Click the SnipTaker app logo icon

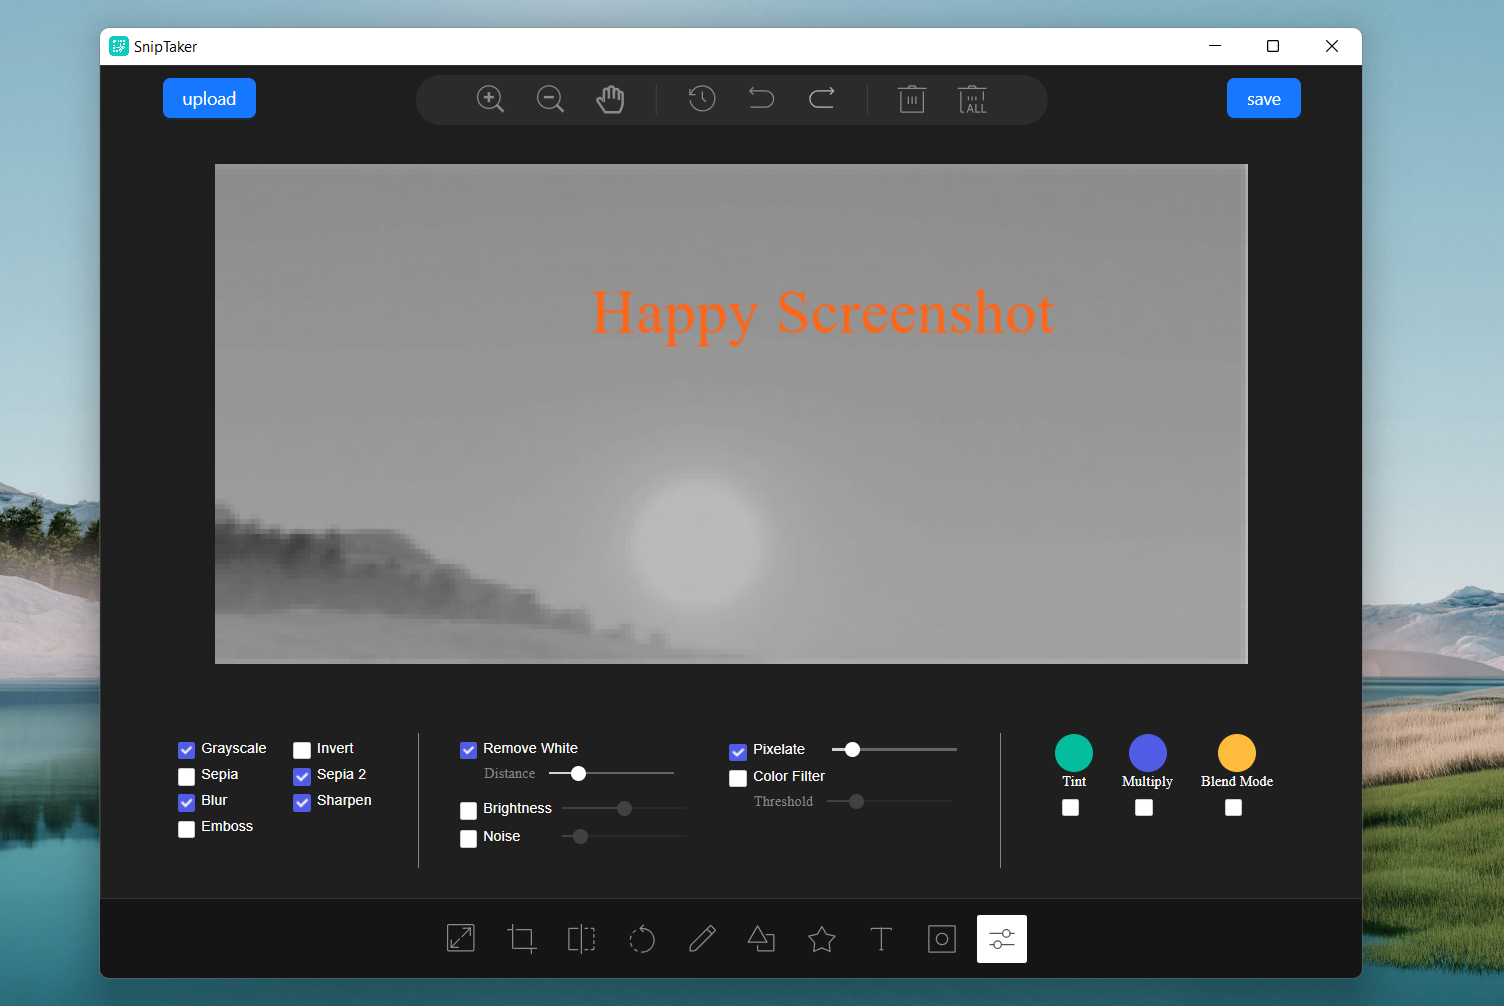pyautogui.click(x=119, y=46)
